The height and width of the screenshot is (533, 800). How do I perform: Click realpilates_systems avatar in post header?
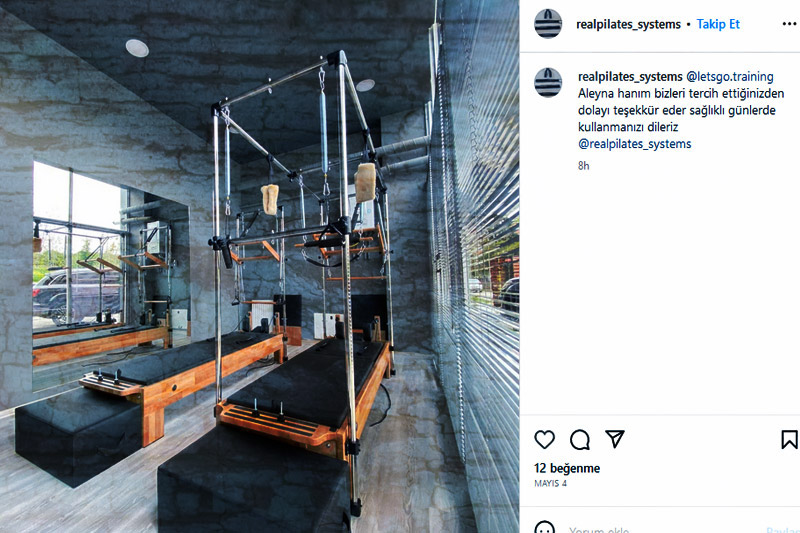(x=548, y=23)
